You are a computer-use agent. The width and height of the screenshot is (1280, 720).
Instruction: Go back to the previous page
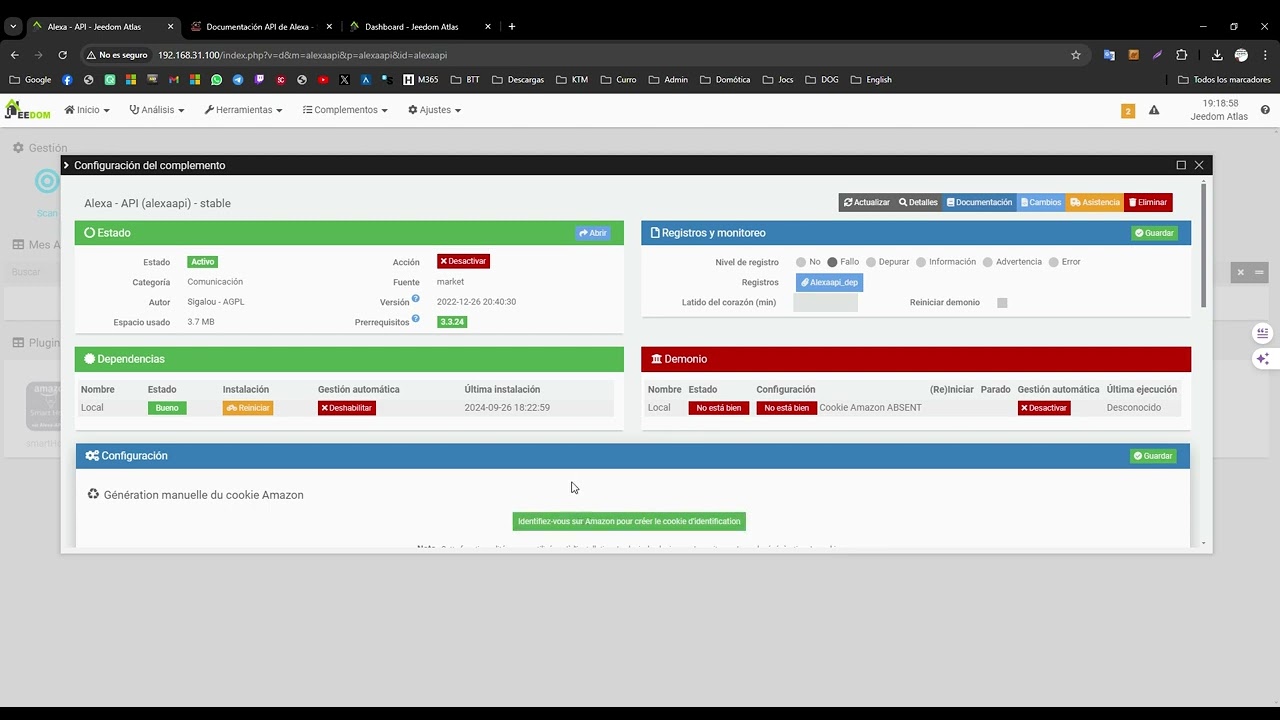[15, 55]
